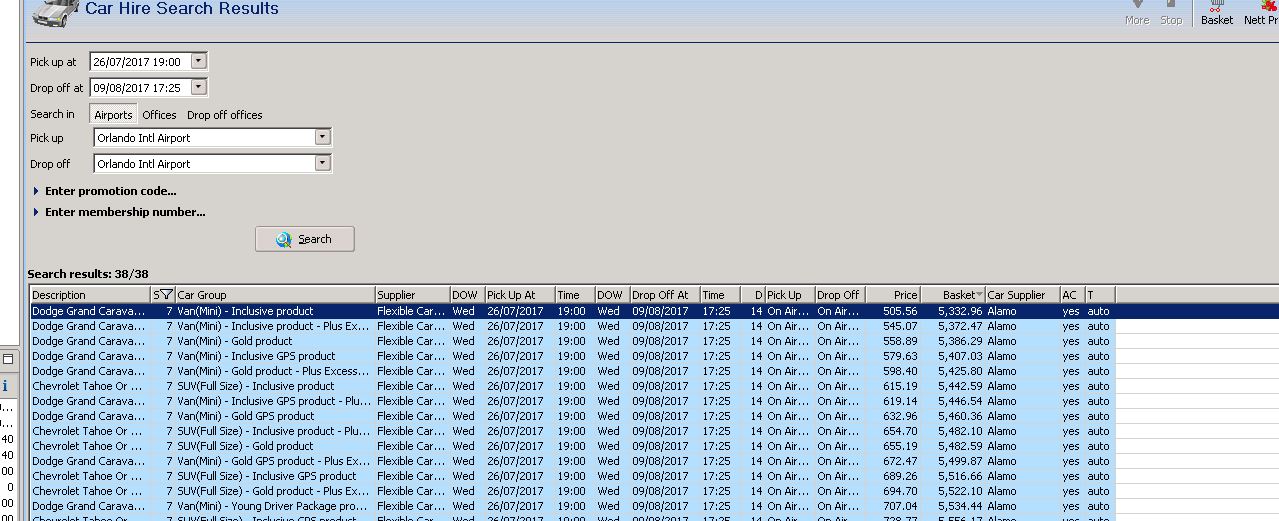Click the filter funnel icon in S column
This screenshot has width=1279, height=521.
coord(166,295)
